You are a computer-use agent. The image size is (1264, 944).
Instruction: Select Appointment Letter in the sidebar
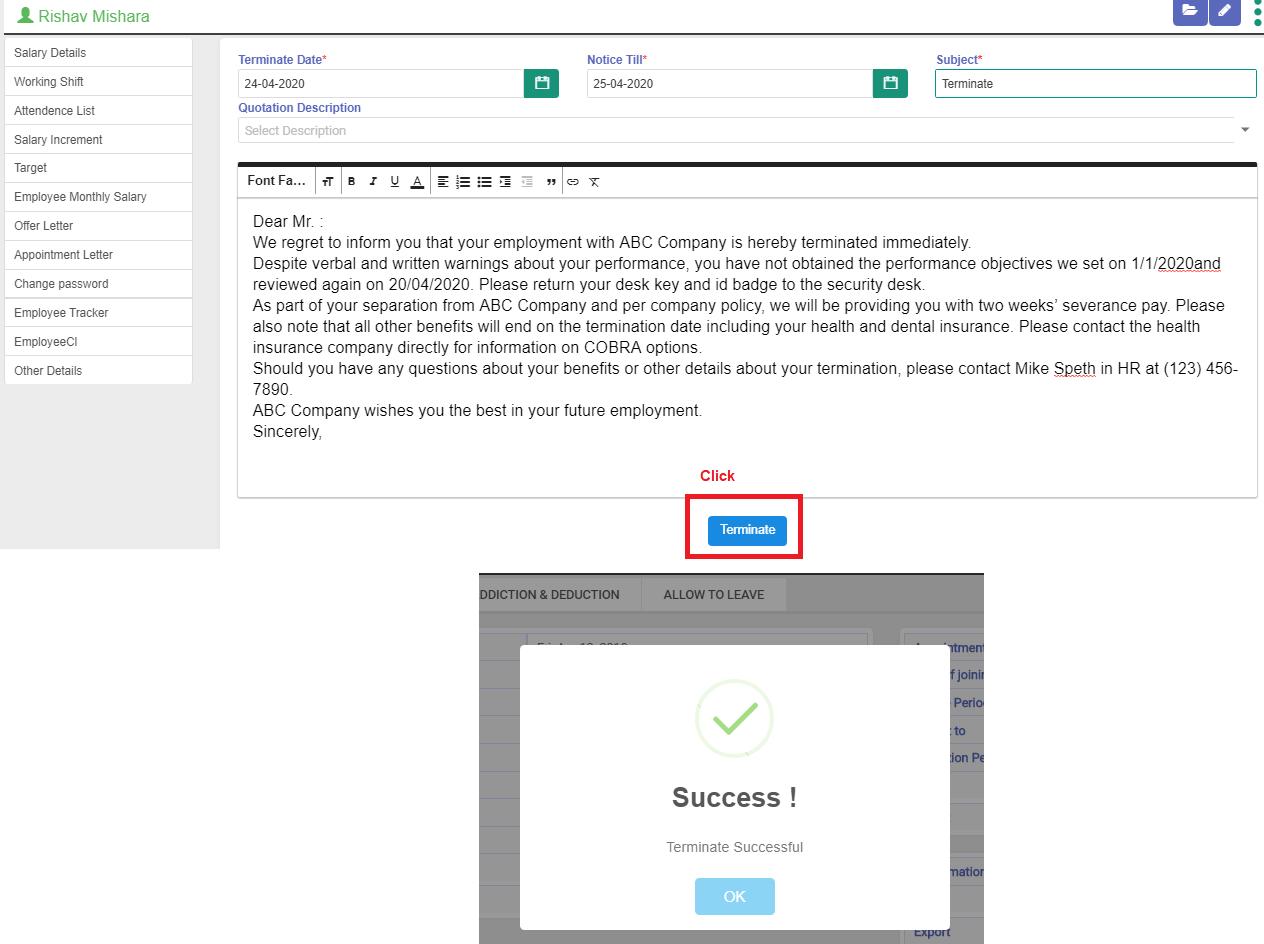pyautogui.click(x=65, y=254)
